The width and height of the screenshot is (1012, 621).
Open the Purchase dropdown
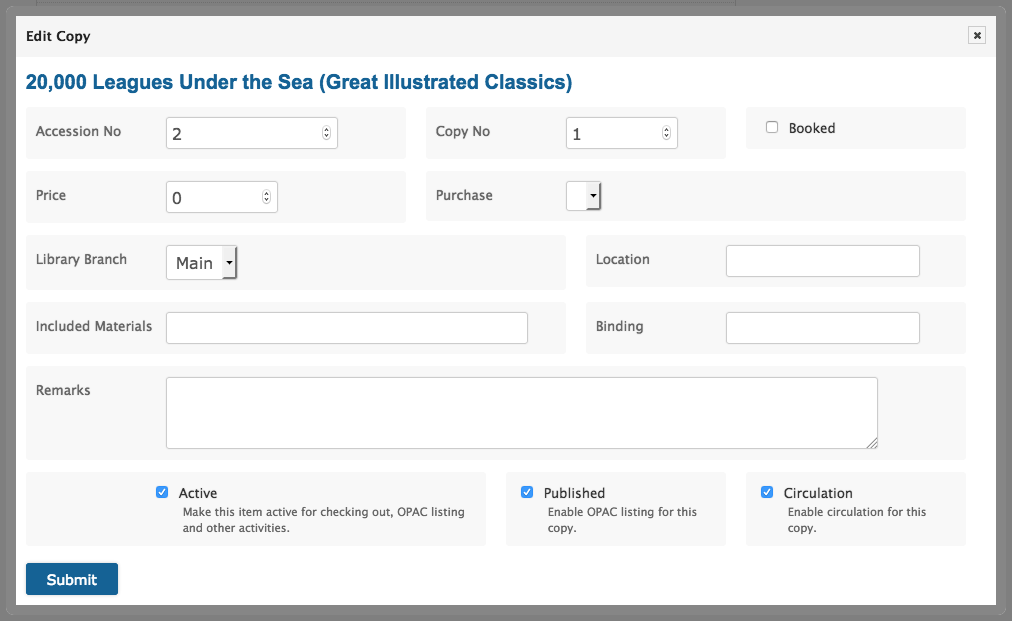[583, 196]
